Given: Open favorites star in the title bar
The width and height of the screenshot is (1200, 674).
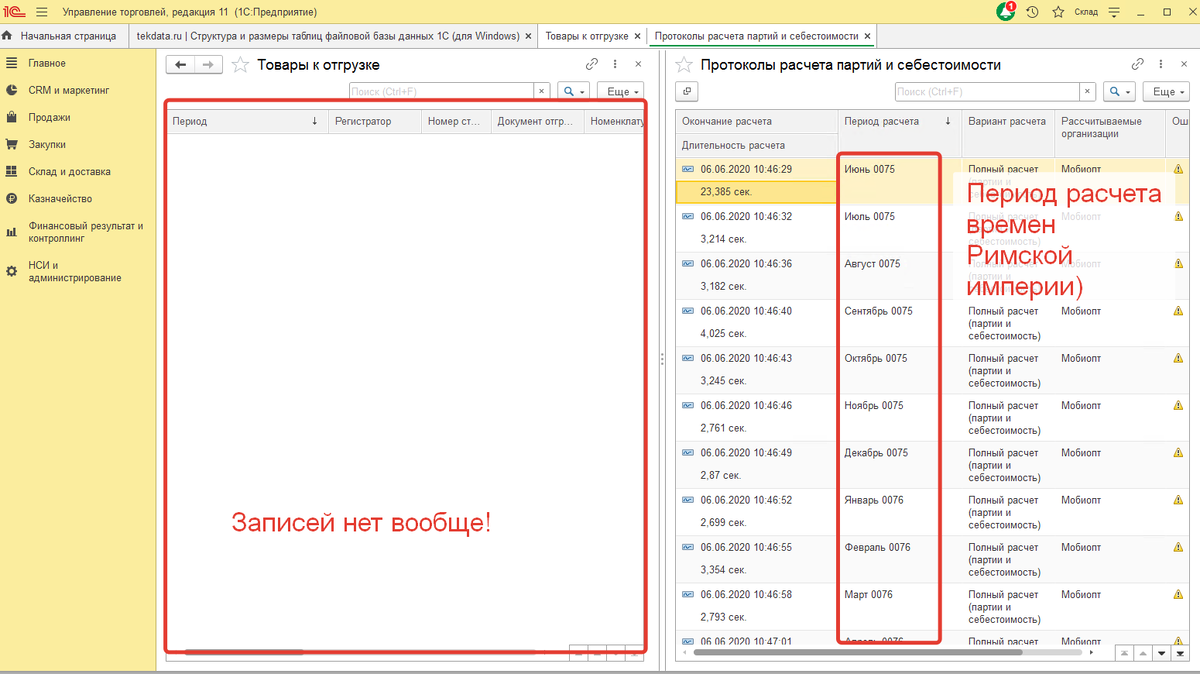Looking at the screenshot, I should tap(1057, 12).
